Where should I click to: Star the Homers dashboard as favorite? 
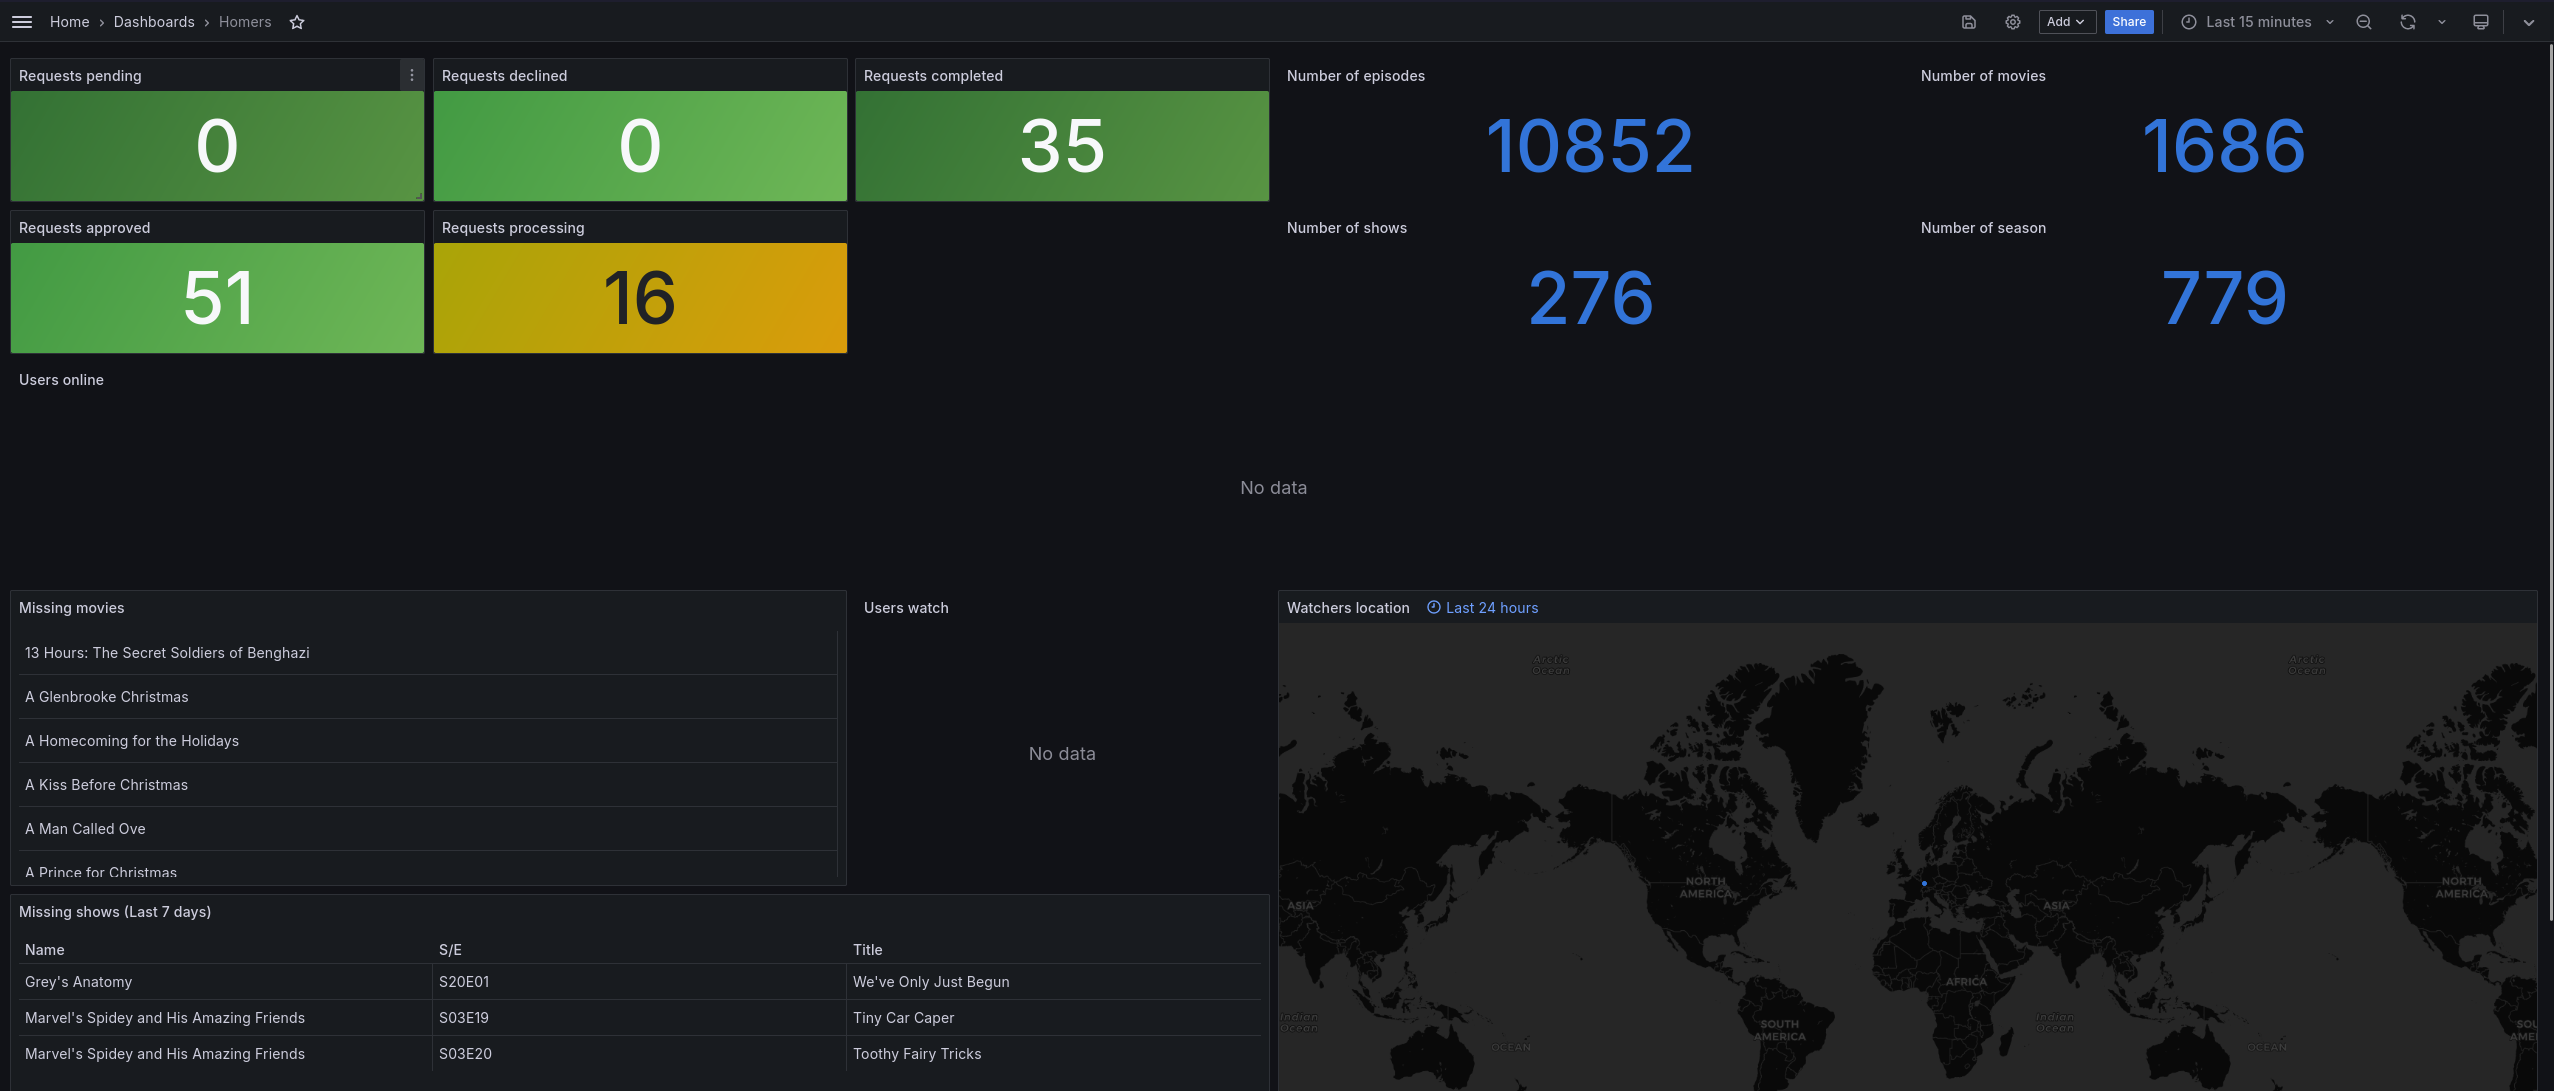pos(297,22)
